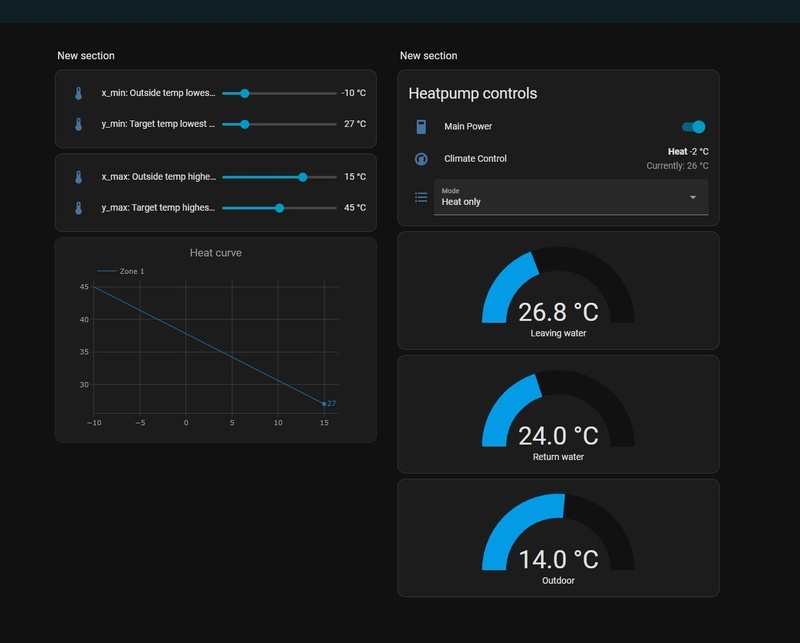Click the Main Power row label
Screen dimensions: 800x643
(x=468, y=127)
